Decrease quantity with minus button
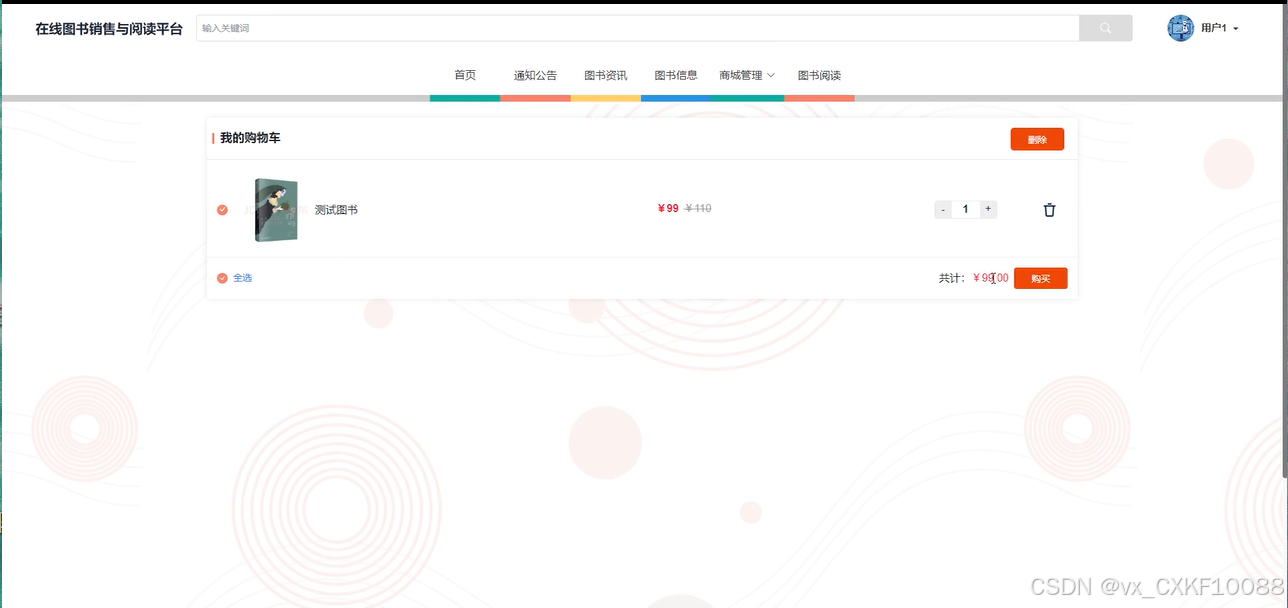The width and height of the screenshot is (1288, 608). tap(943, 209)
